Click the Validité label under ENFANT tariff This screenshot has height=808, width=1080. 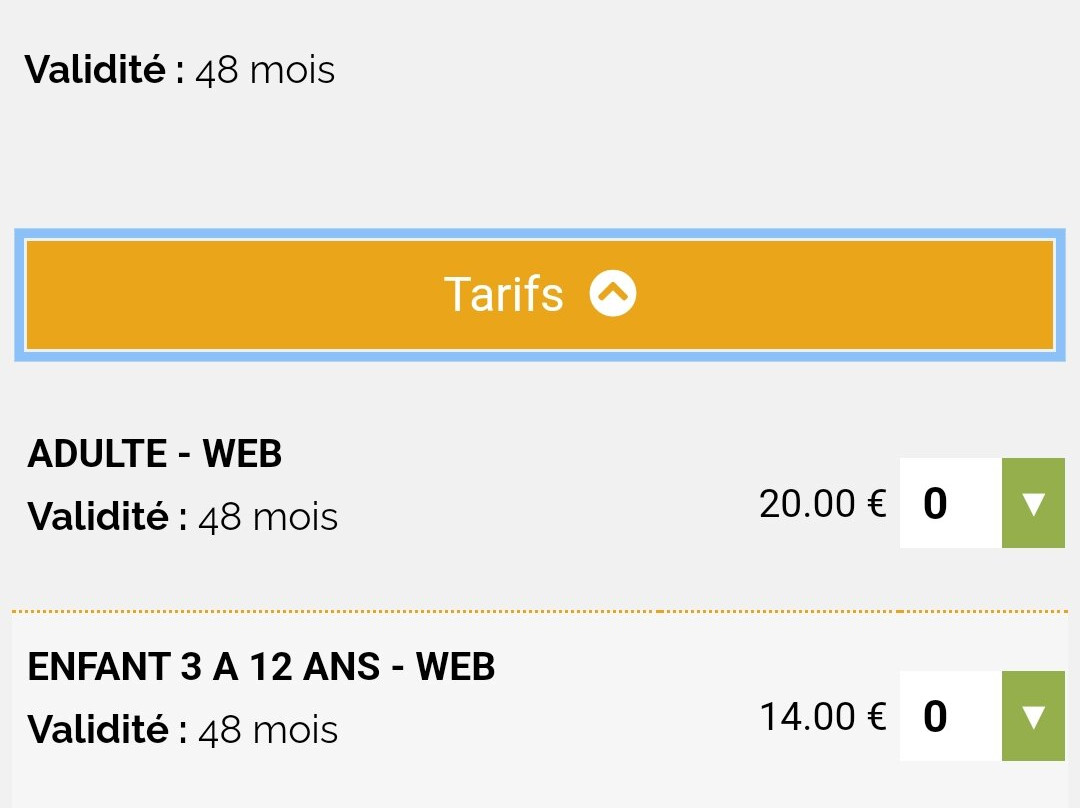coord(107,729)
